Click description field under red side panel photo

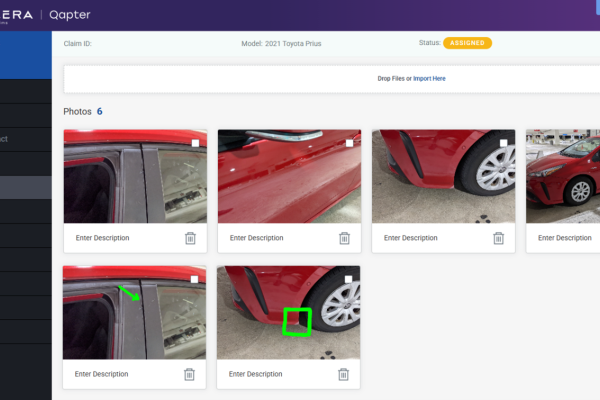tap(256, 238)
